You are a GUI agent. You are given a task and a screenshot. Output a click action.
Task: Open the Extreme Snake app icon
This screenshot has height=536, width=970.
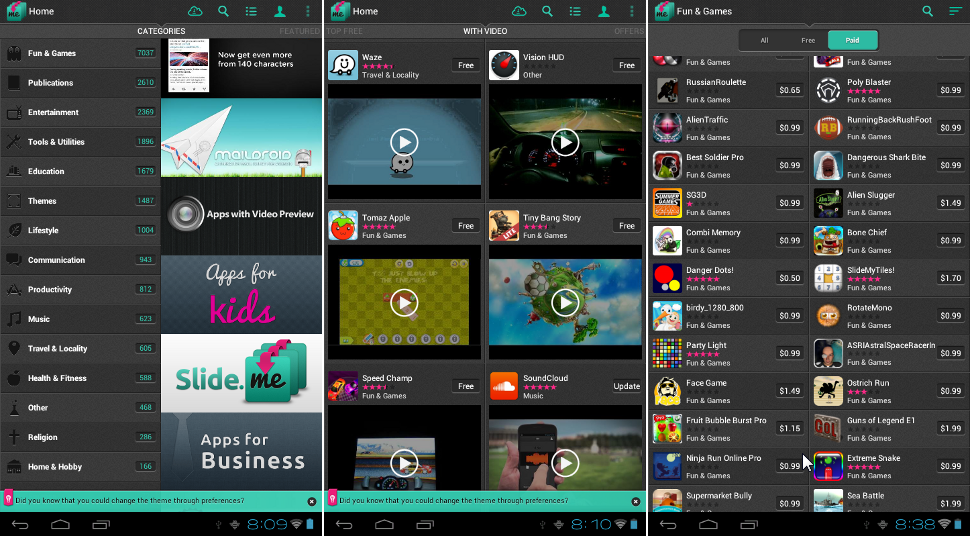click(828, 466)
